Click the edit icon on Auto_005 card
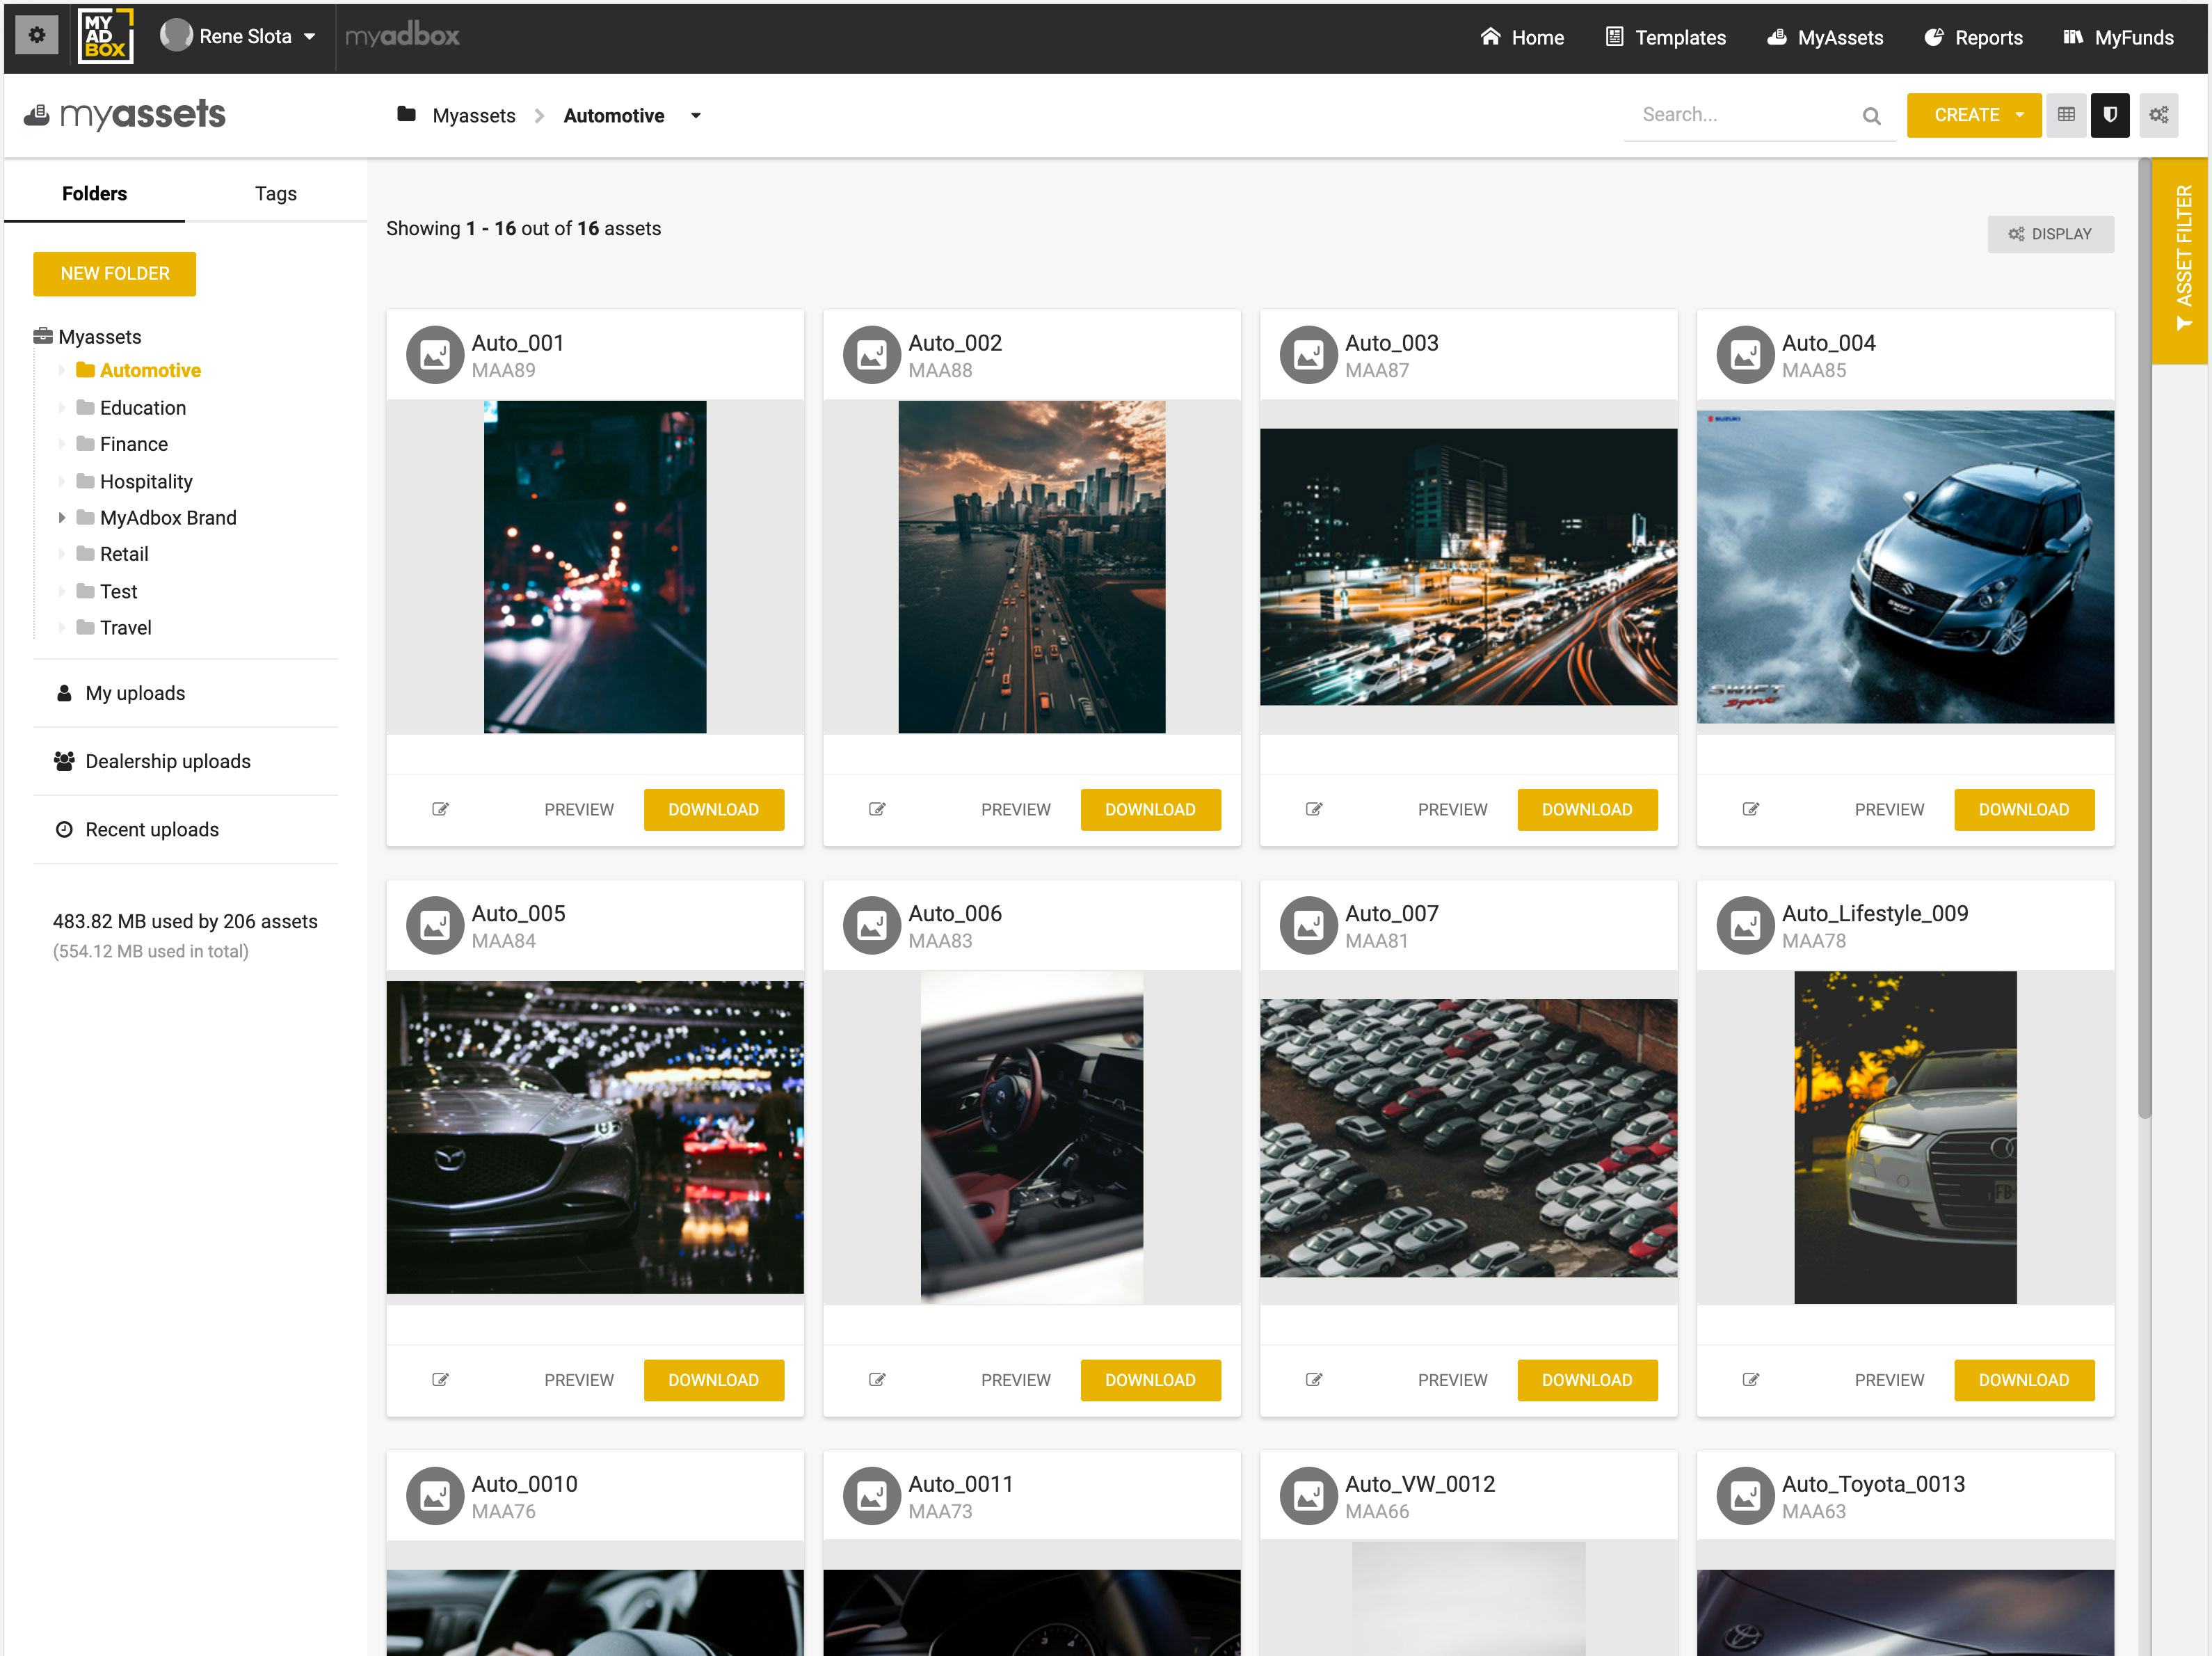The width and height of the screenshot is (2212, 1656). pyautogui.click(x=440, y=1380)
